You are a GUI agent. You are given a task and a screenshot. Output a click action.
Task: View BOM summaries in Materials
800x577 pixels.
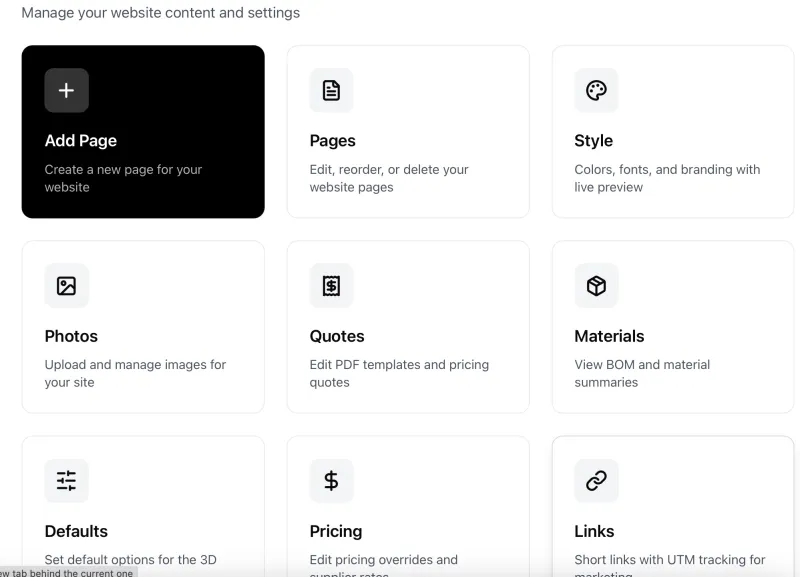672,326
